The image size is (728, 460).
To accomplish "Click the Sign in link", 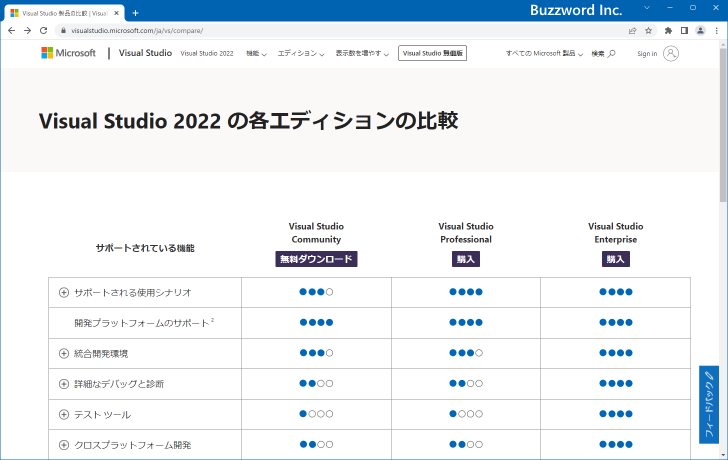I will tap(647, 54).
